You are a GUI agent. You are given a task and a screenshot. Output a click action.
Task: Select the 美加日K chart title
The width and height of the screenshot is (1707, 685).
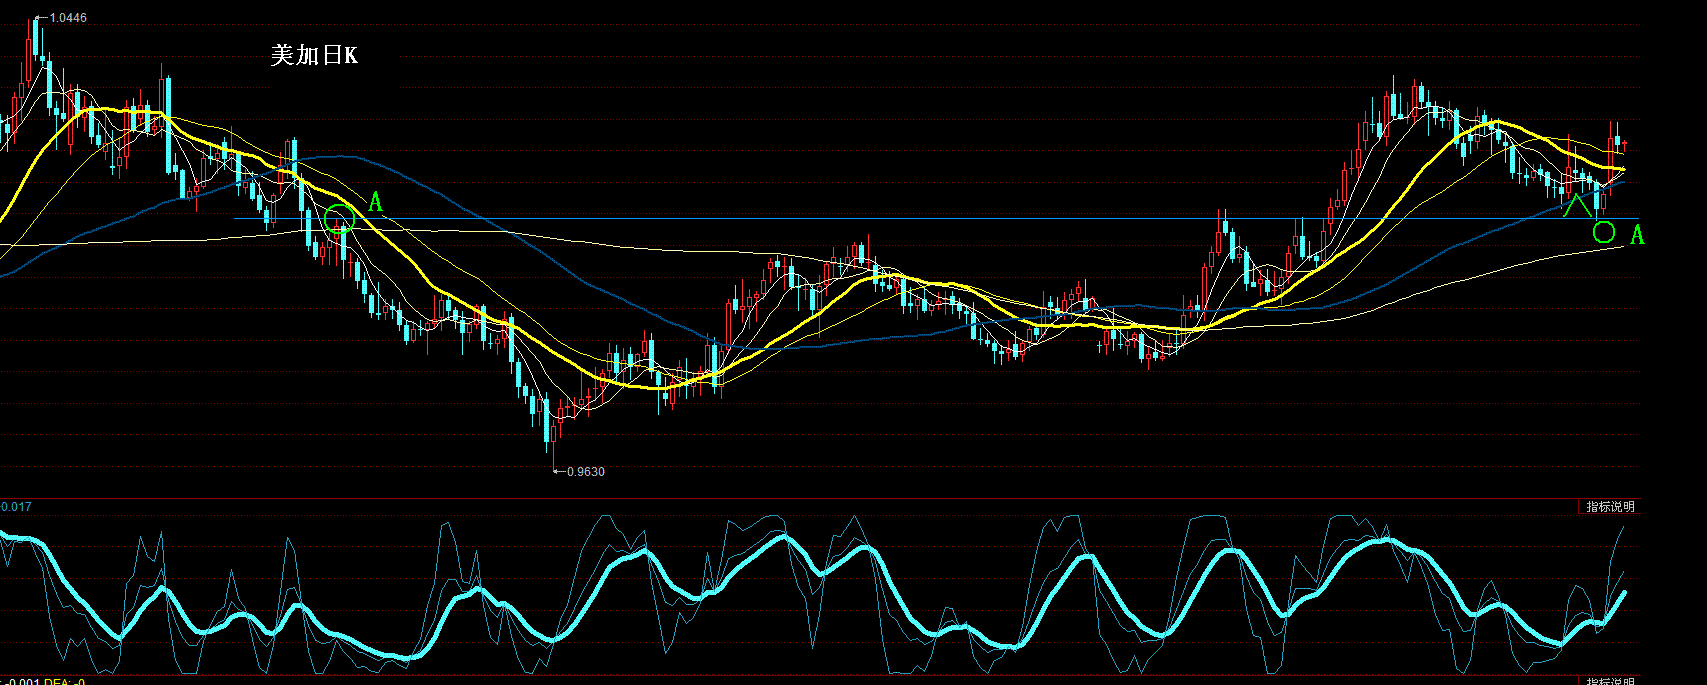[x=314, y=55]
